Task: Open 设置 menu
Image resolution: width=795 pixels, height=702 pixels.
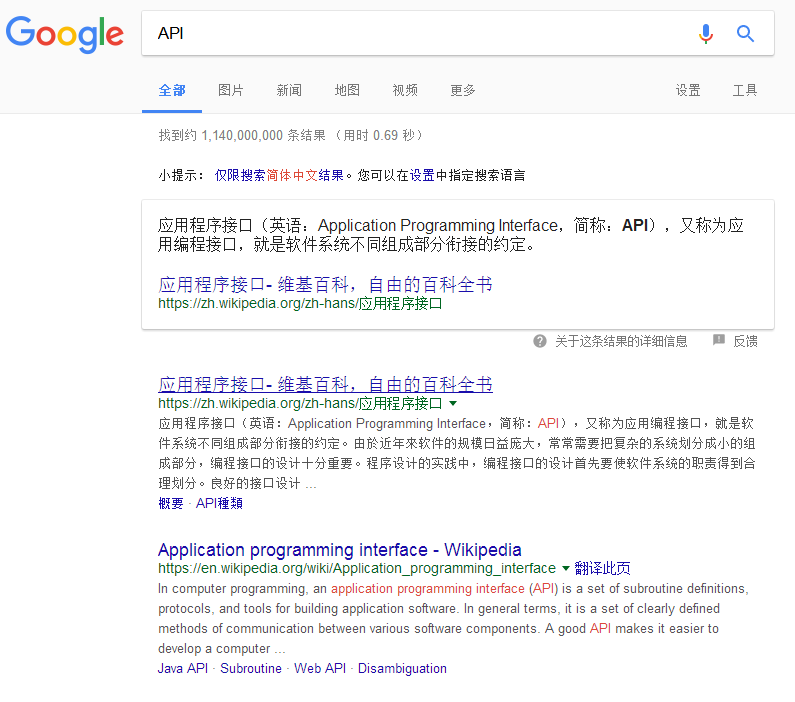Action: point(688,90)
